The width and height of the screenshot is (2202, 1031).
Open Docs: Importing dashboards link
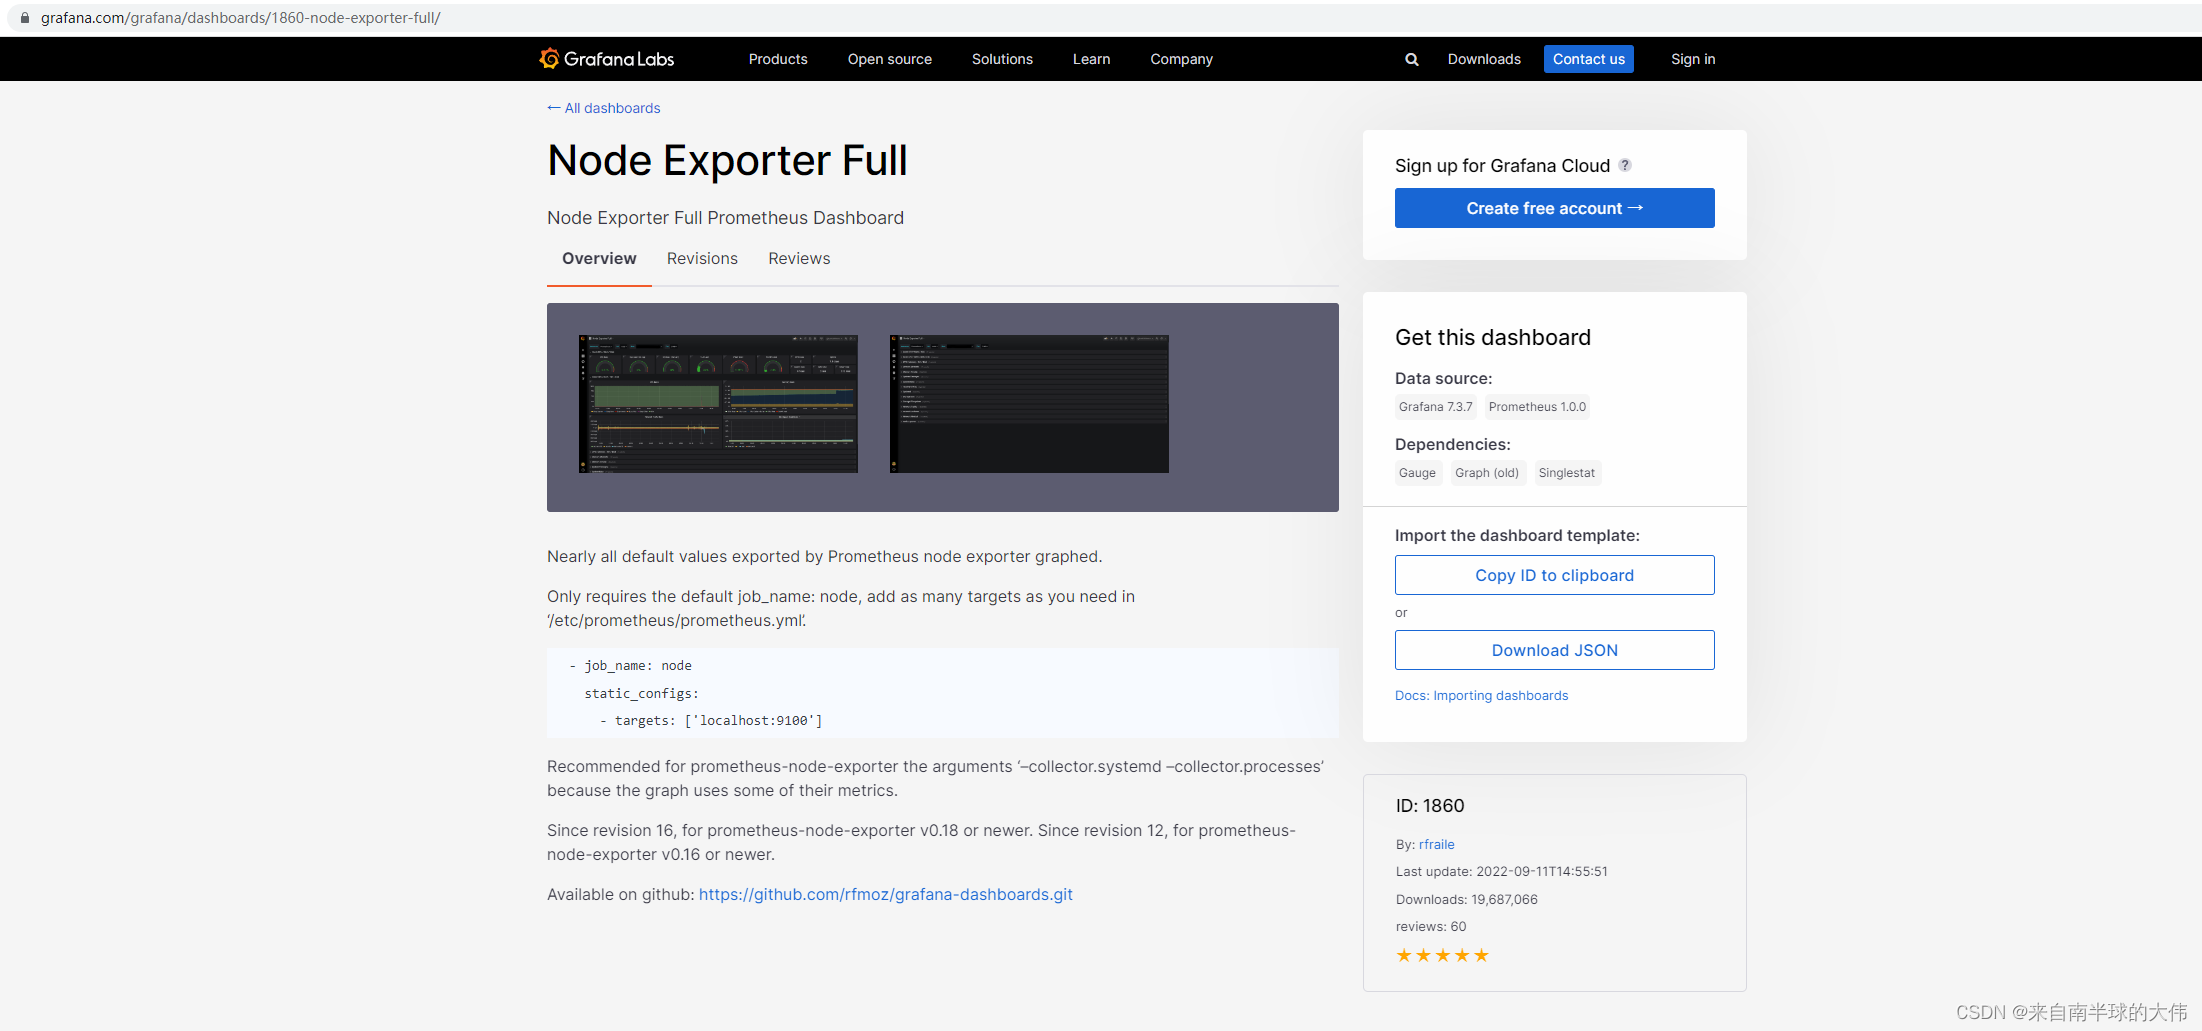click(1482, 695)
